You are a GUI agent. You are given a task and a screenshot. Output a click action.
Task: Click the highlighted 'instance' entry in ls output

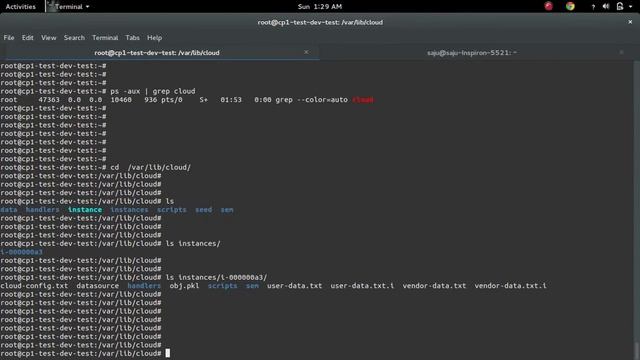coord(85,210)
